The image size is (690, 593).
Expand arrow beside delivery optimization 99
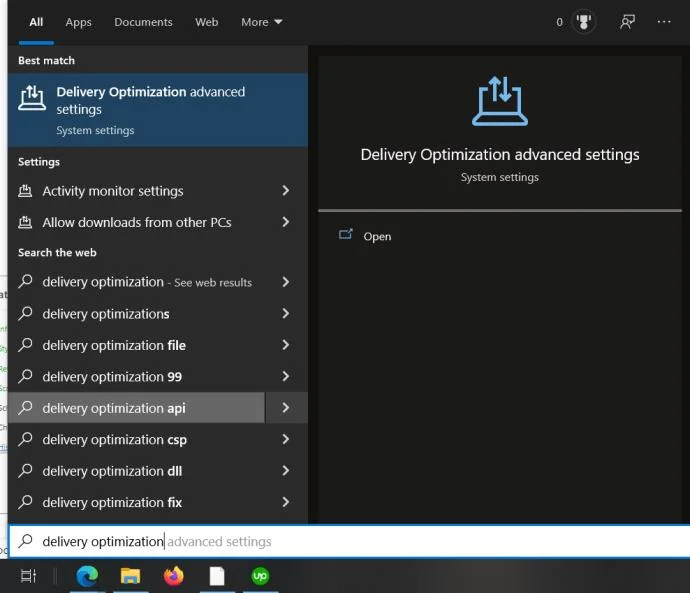click(286, 376)
